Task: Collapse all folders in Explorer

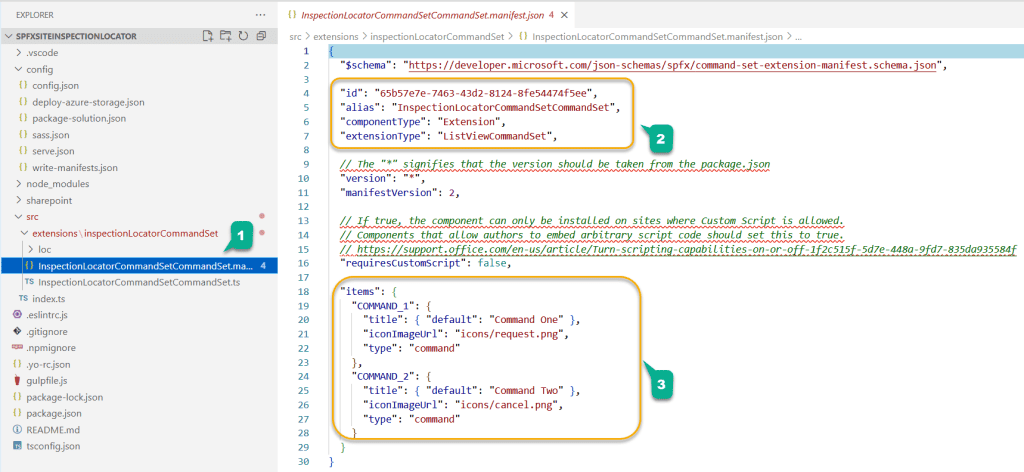Action: tap(261, 36)
